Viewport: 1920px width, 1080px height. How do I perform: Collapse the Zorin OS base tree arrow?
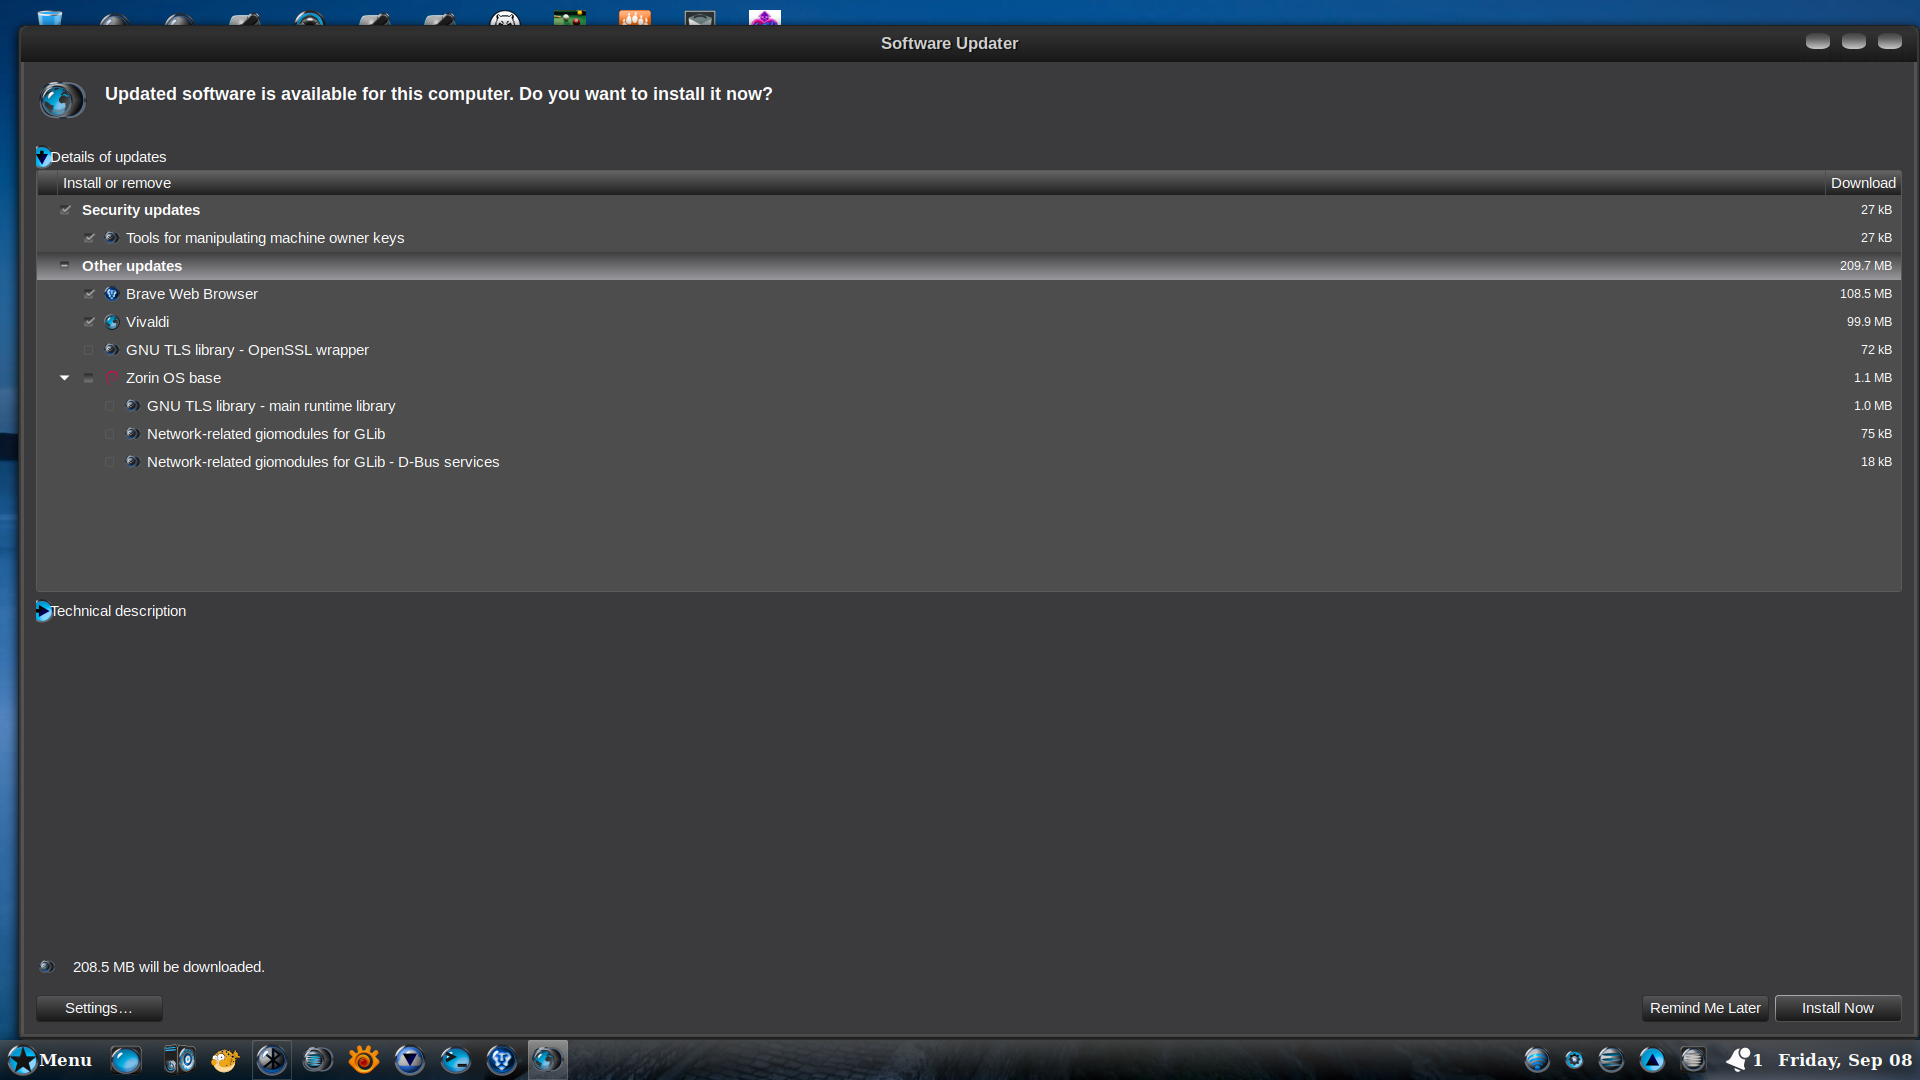(65, 378)
